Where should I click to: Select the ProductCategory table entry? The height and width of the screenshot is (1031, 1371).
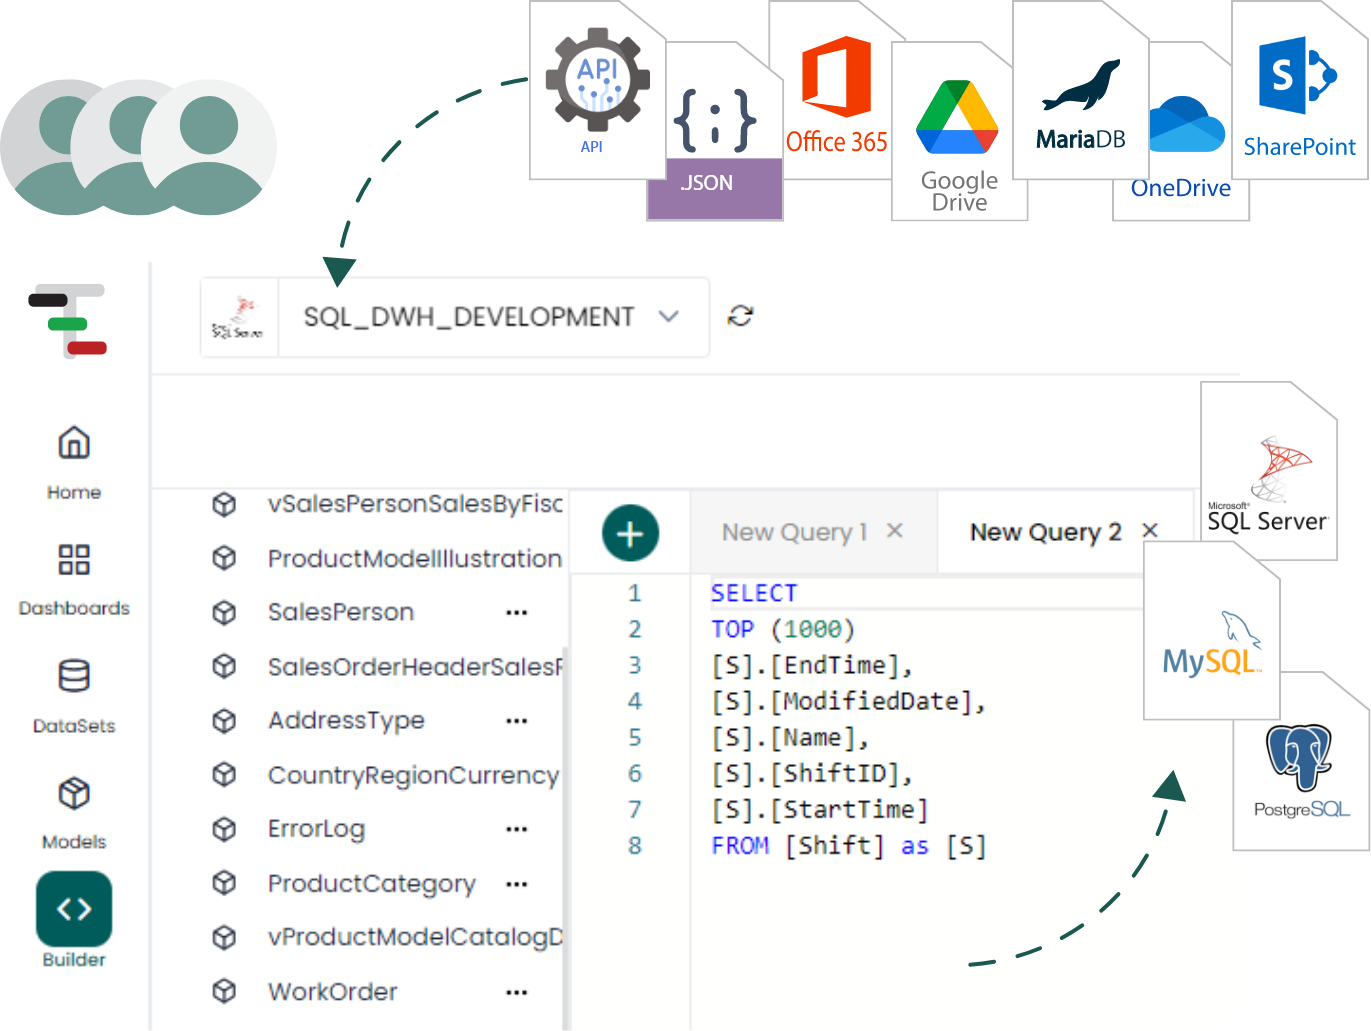pos(371,884)
